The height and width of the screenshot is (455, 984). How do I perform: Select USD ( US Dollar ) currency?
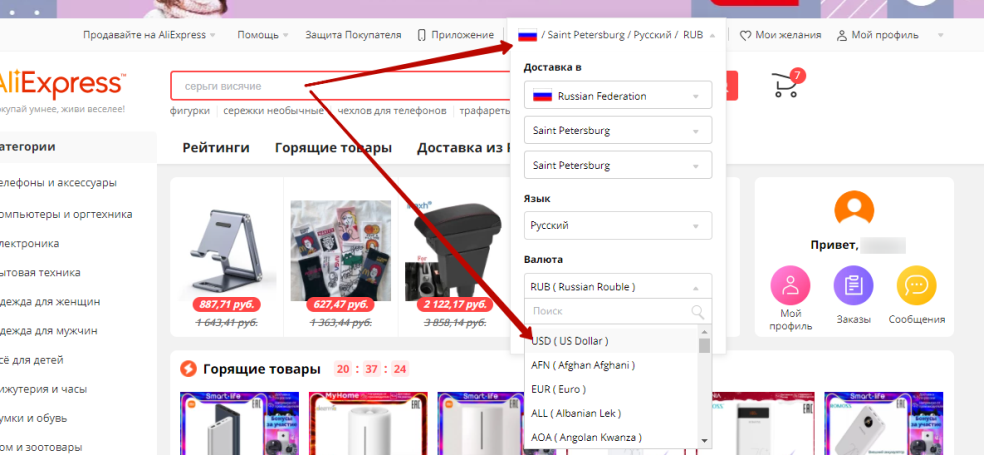click(x=612, y=341)
